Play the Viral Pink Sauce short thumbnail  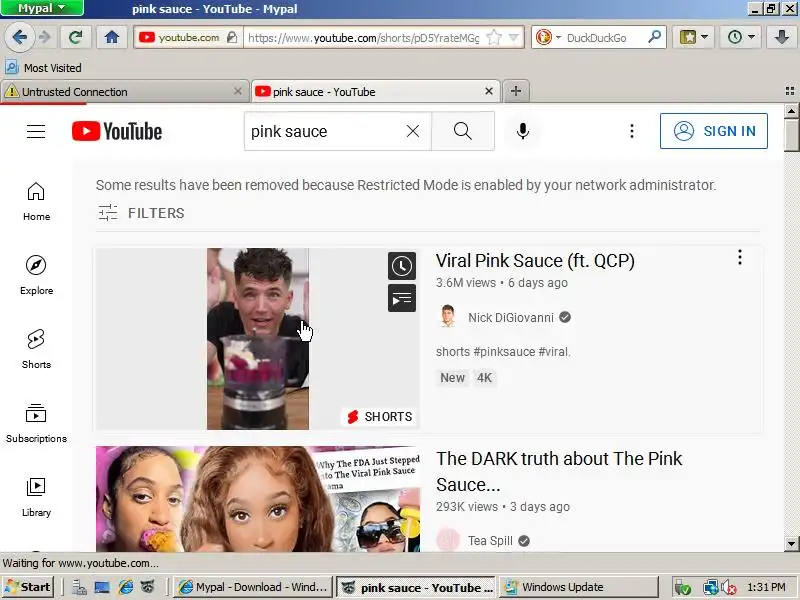pos(258,339)
